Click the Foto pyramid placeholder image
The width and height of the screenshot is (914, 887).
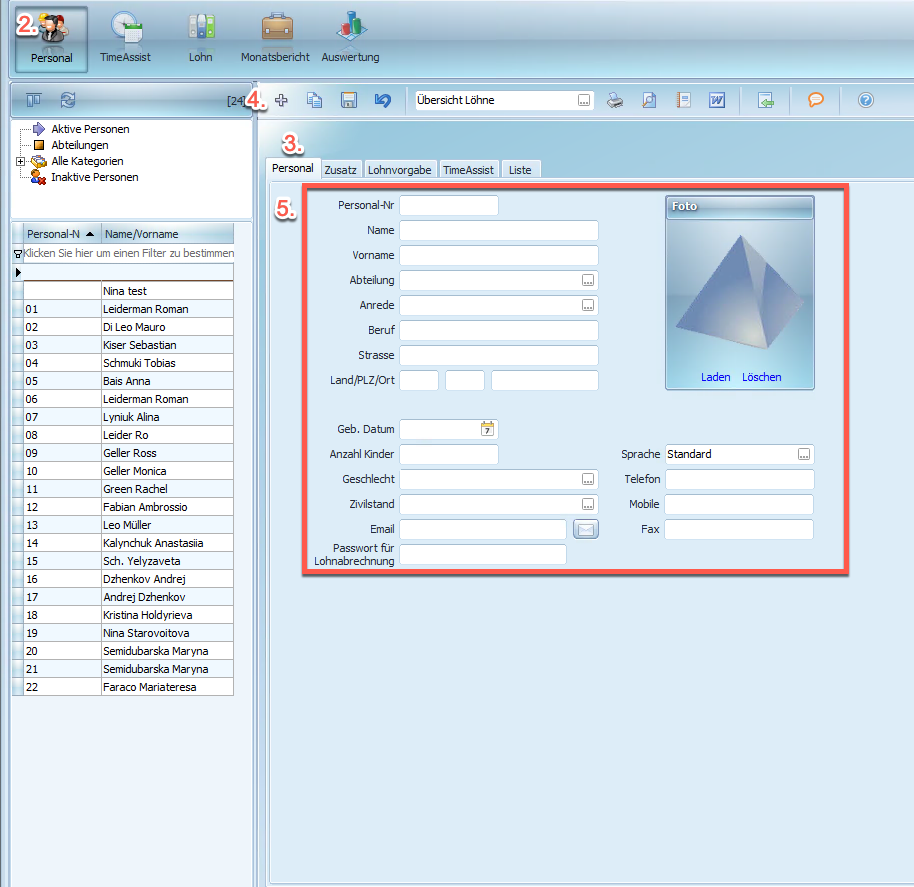[740, 293]
